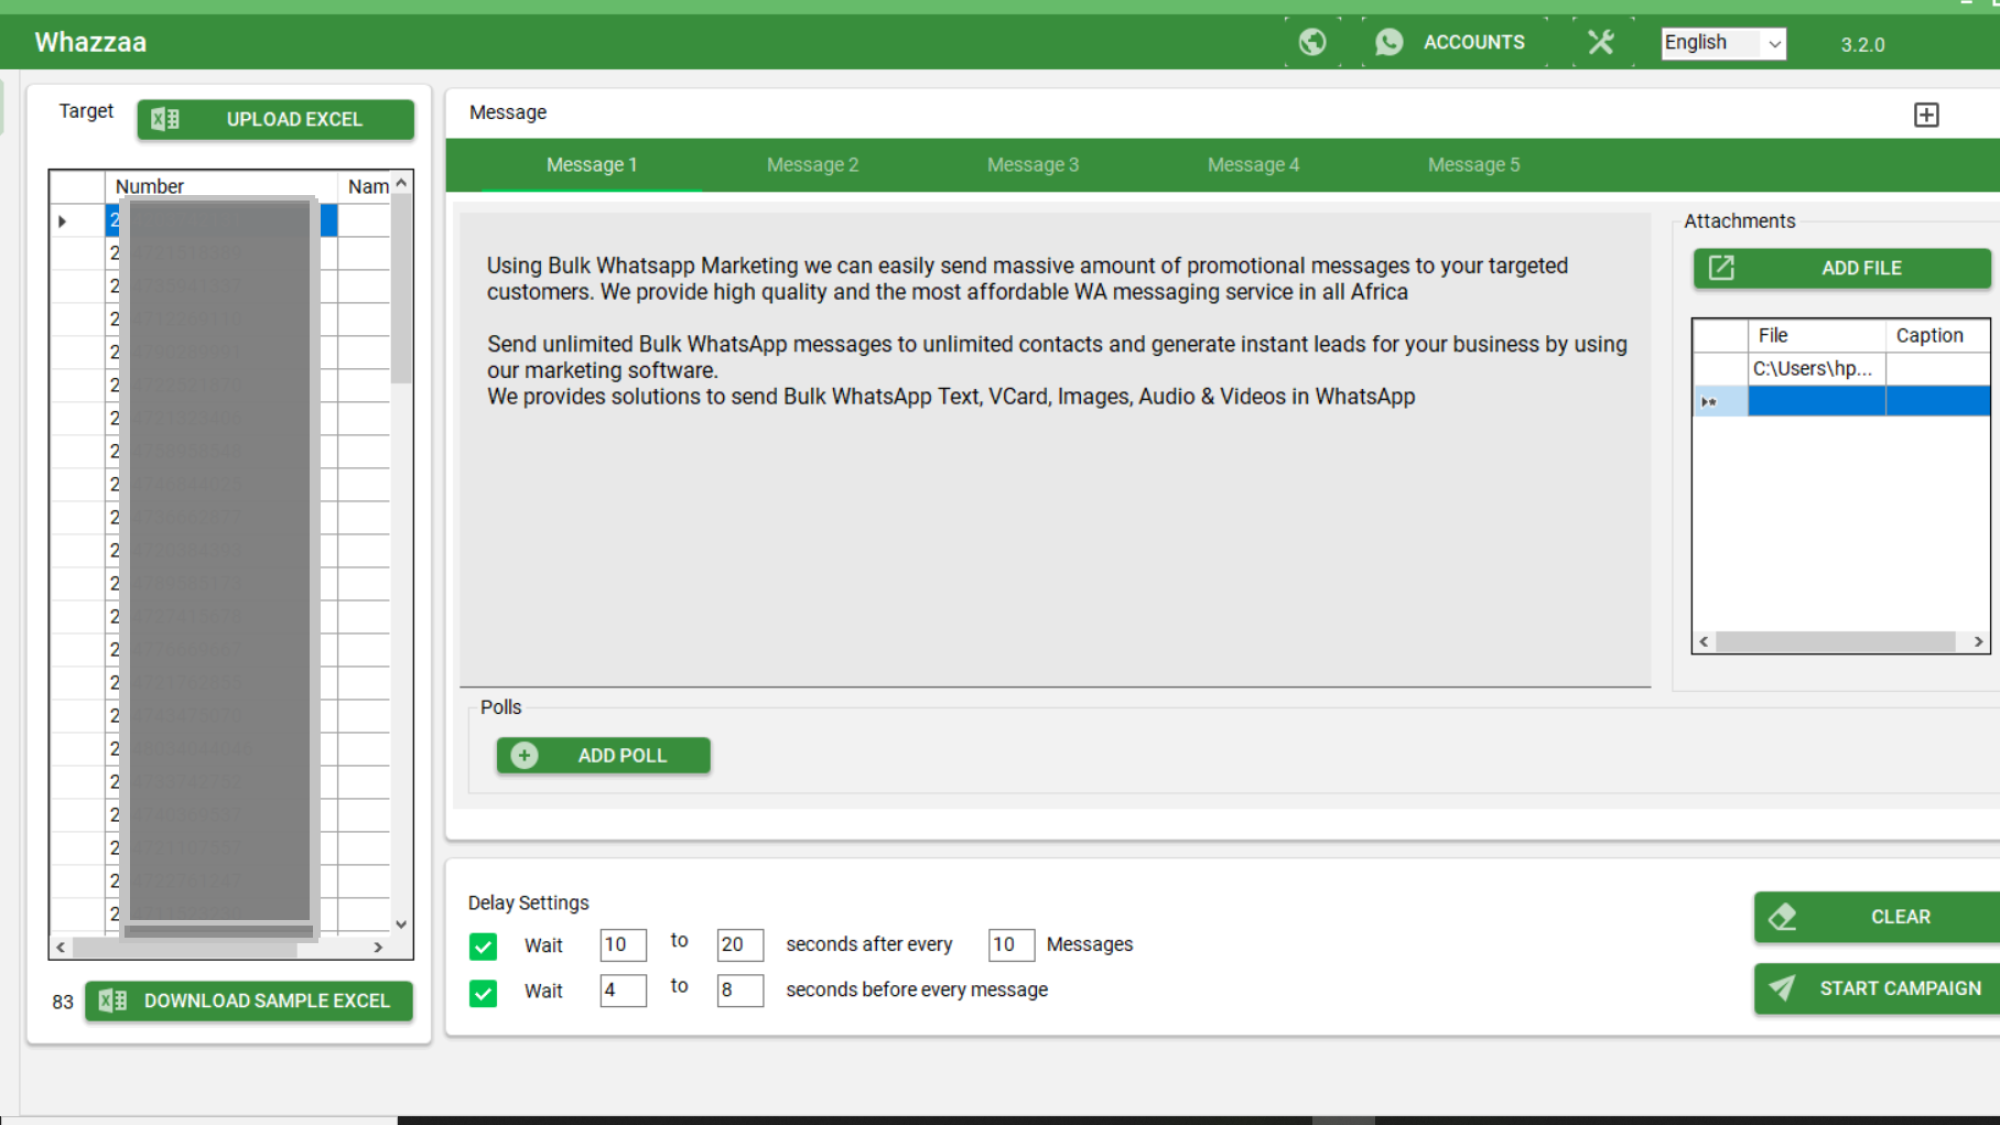Open the globe web icon in header
Viewport: 2000px width, 1125px height.
(x=1312, y=42)
